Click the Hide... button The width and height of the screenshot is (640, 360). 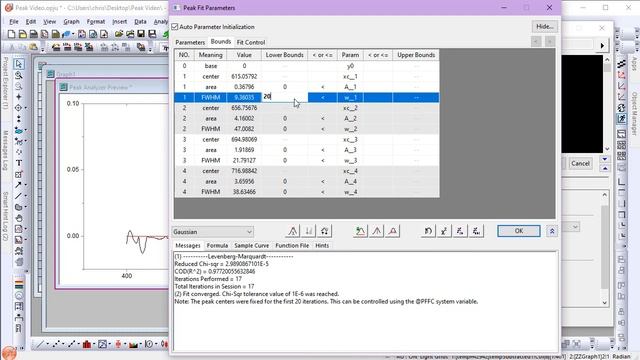544,27
